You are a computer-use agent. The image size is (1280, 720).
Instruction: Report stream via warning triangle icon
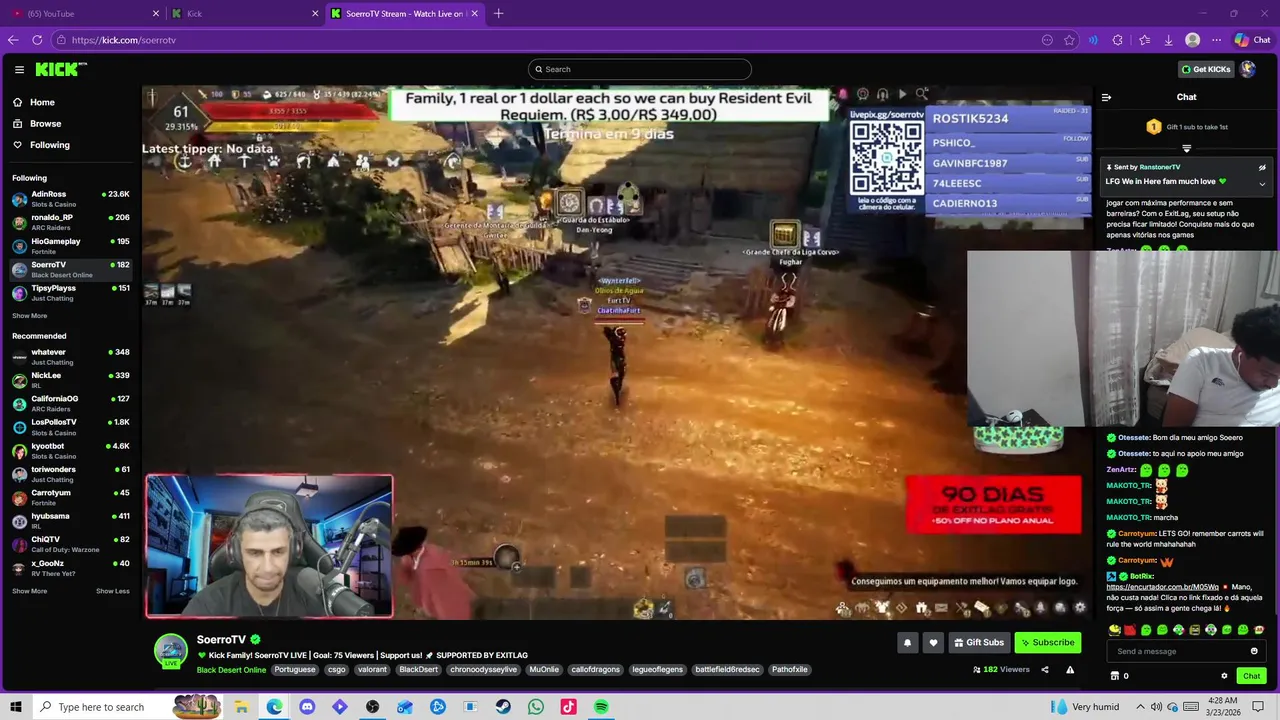coord(1070,670)
